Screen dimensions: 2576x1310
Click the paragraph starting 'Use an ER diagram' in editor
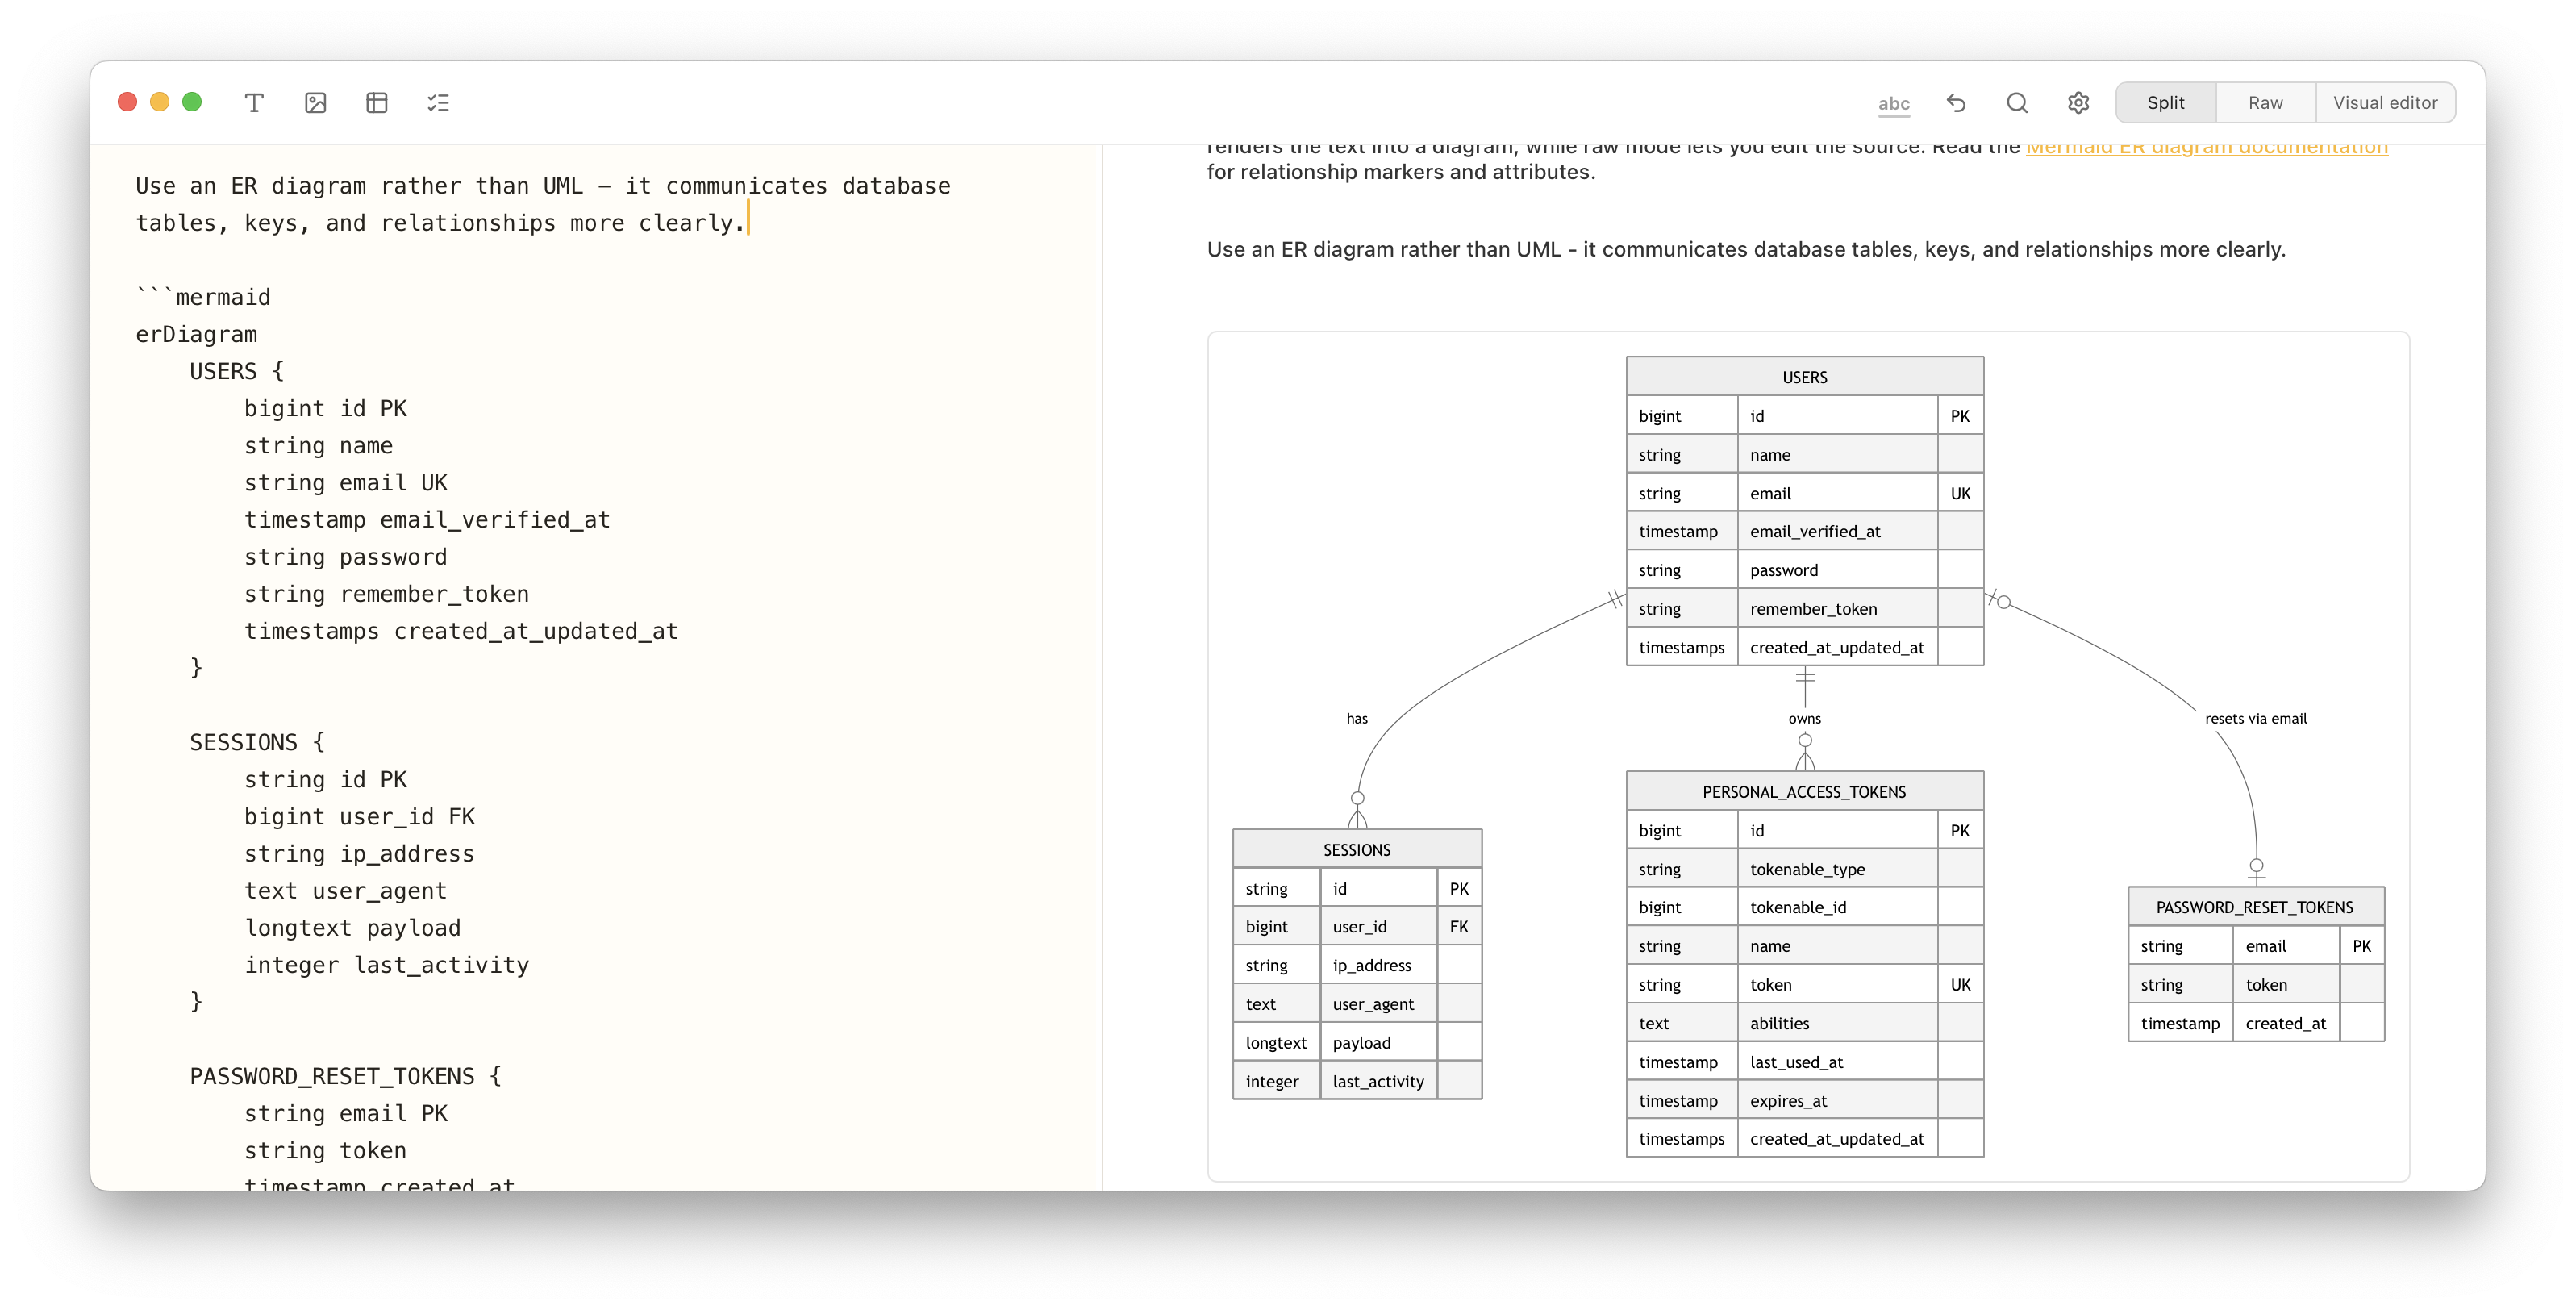point(543,204)
